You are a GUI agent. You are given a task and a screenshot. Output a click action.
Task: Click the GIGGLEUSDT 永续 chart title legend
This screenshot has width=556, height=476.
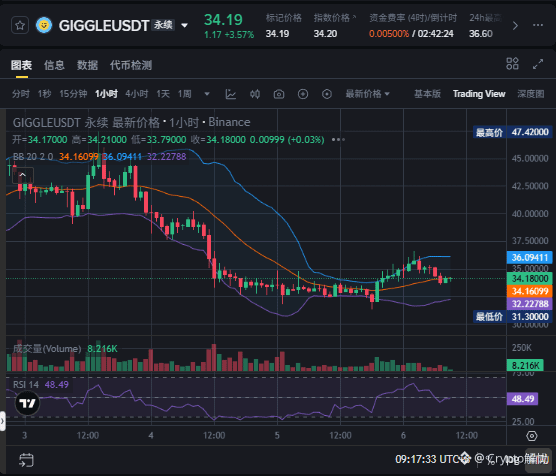click(132, 122)
